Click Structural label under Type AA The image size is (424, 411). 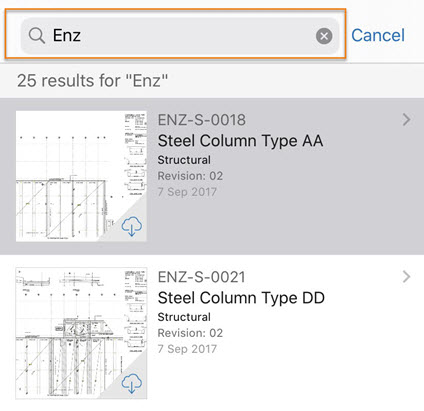click(184, 160)
